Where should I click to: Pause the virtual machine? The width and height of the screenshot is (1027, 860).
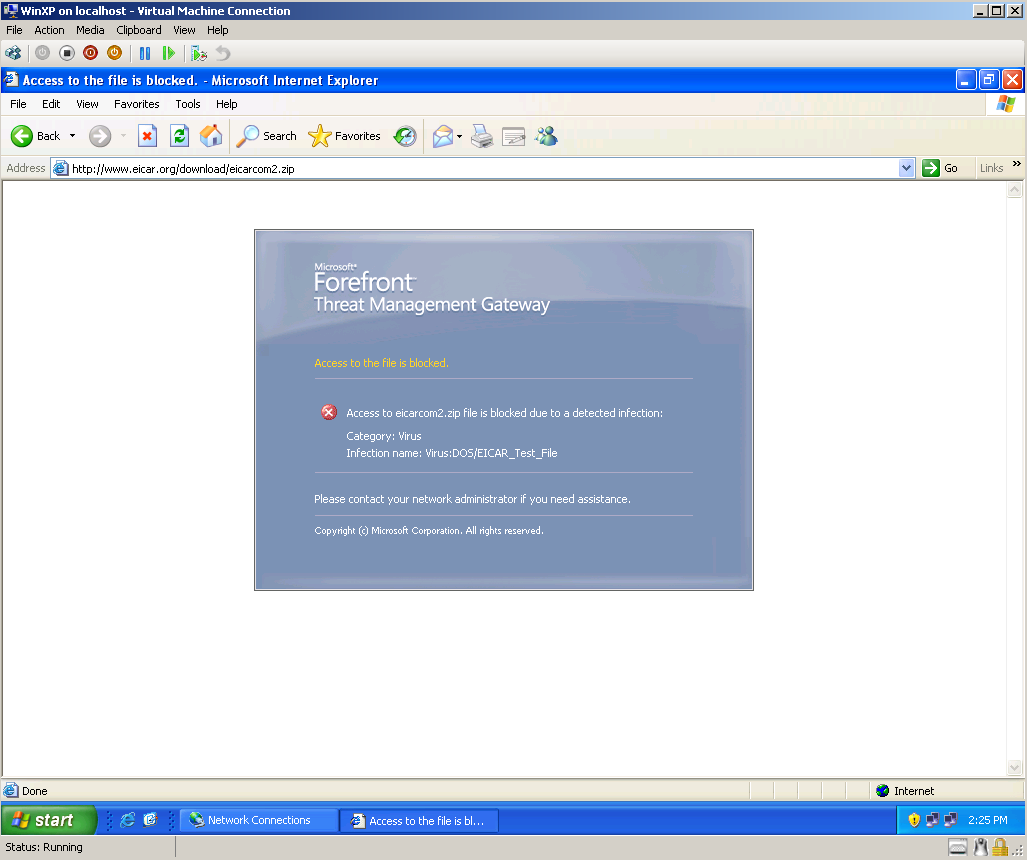click(145, 53)
